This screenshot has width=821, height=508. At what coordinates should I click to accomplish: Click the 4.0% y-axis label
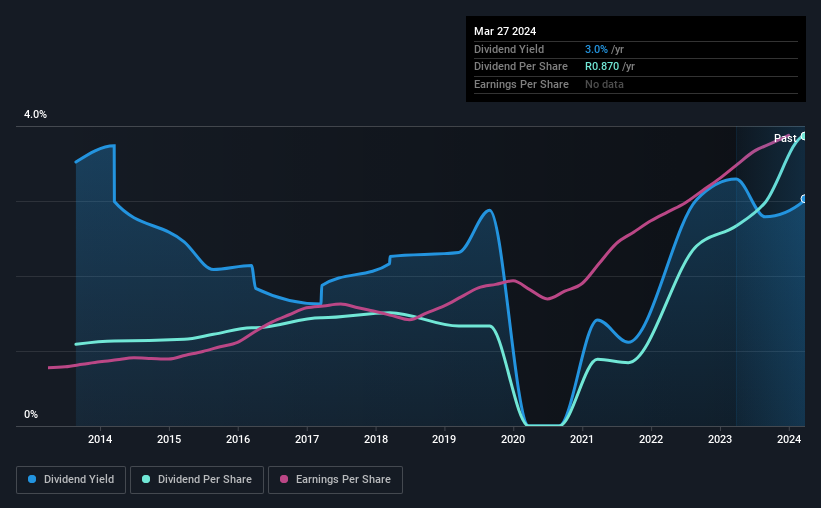(x=36, y=115)
